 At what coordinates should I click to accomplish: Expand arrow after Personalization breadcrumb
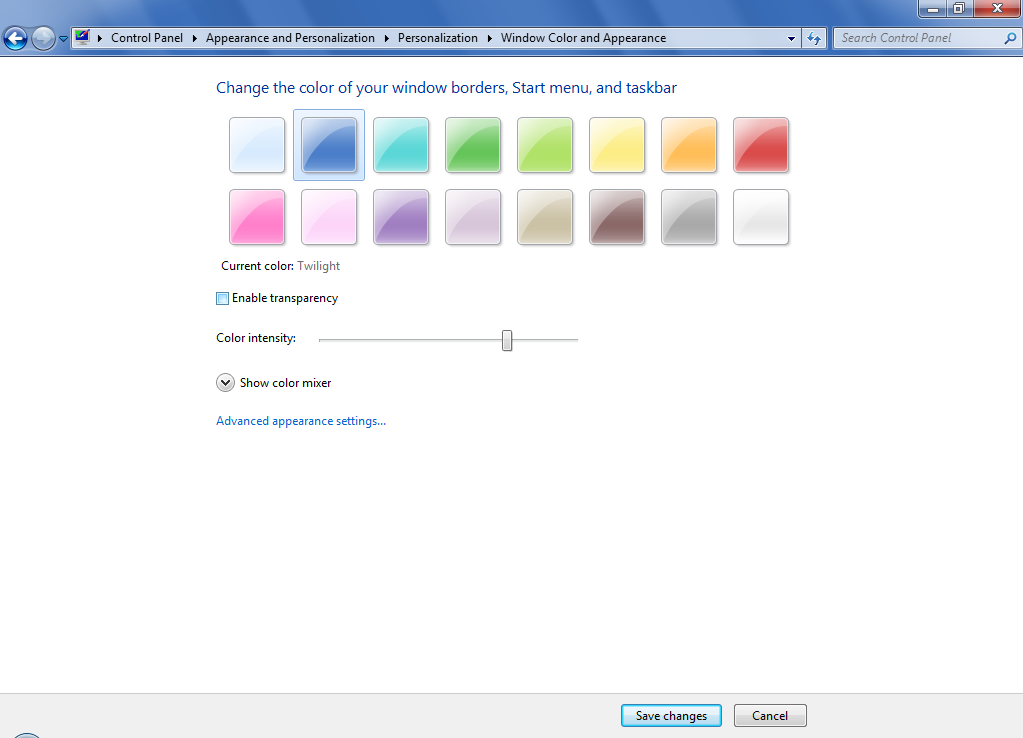tap(489, 38)
